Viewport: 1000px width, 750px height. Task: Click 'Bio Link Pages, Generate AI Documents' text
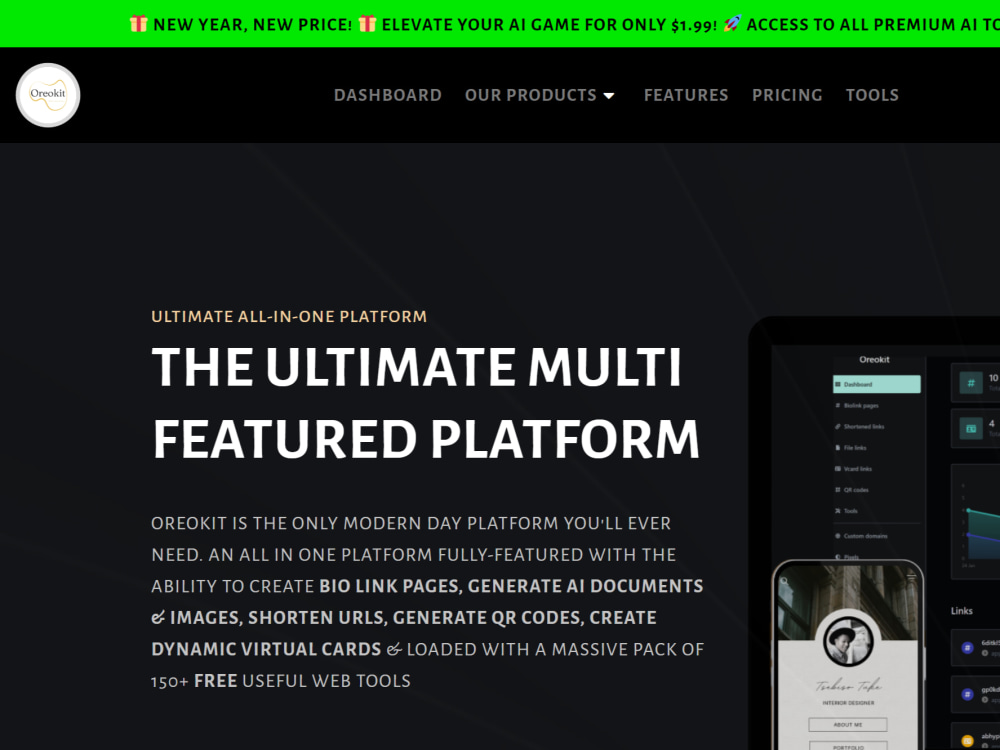coord(511,586)
